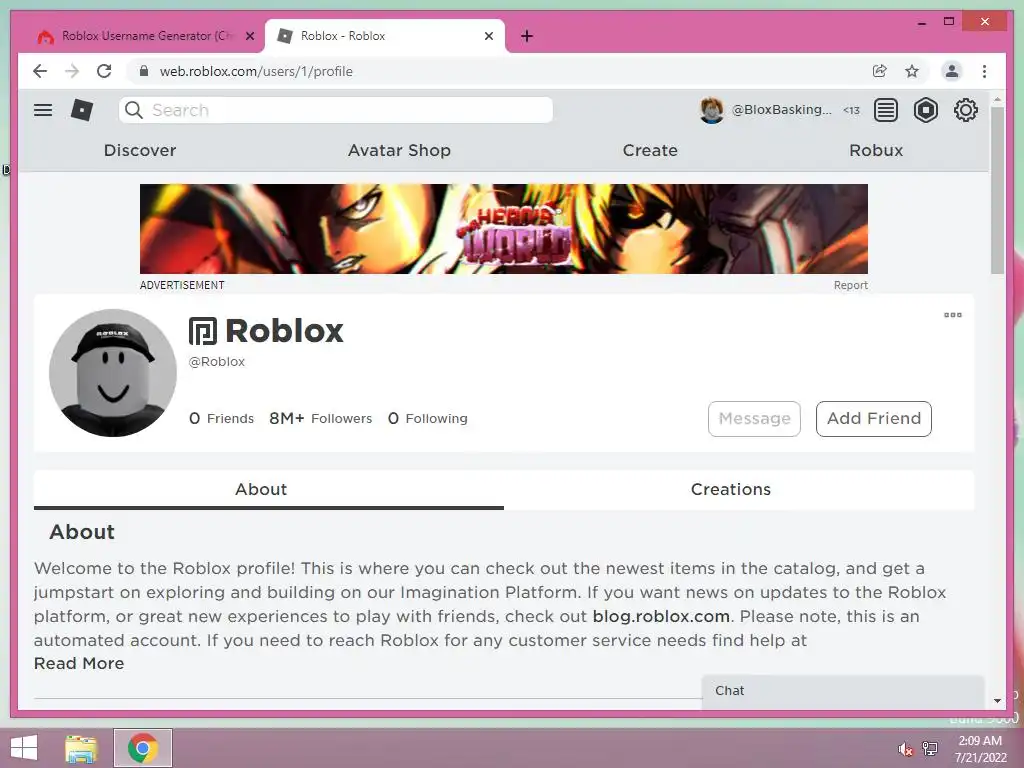Click Read More in About section
Screen dimensions: 1024x768
[79, 664]
